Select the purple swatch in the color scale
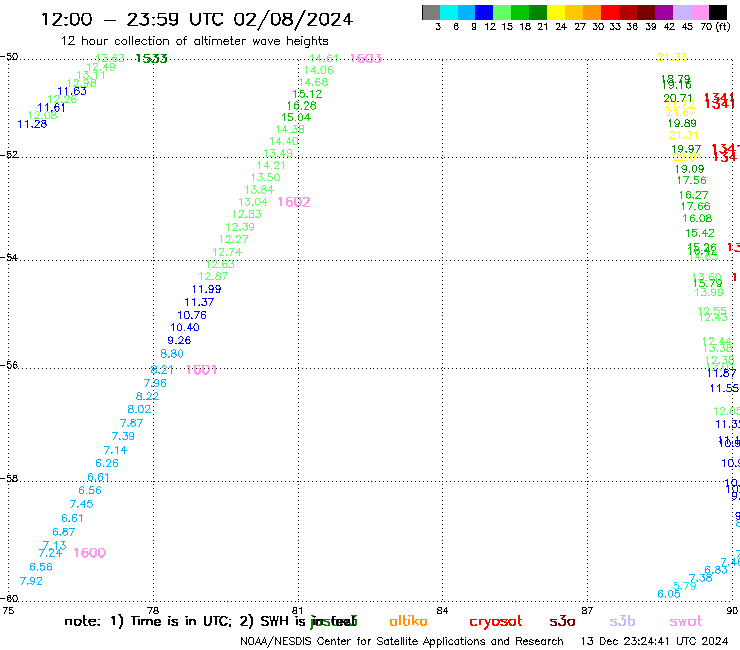Image resolution: width=740 pixels, height=650 pixels. 664,12
